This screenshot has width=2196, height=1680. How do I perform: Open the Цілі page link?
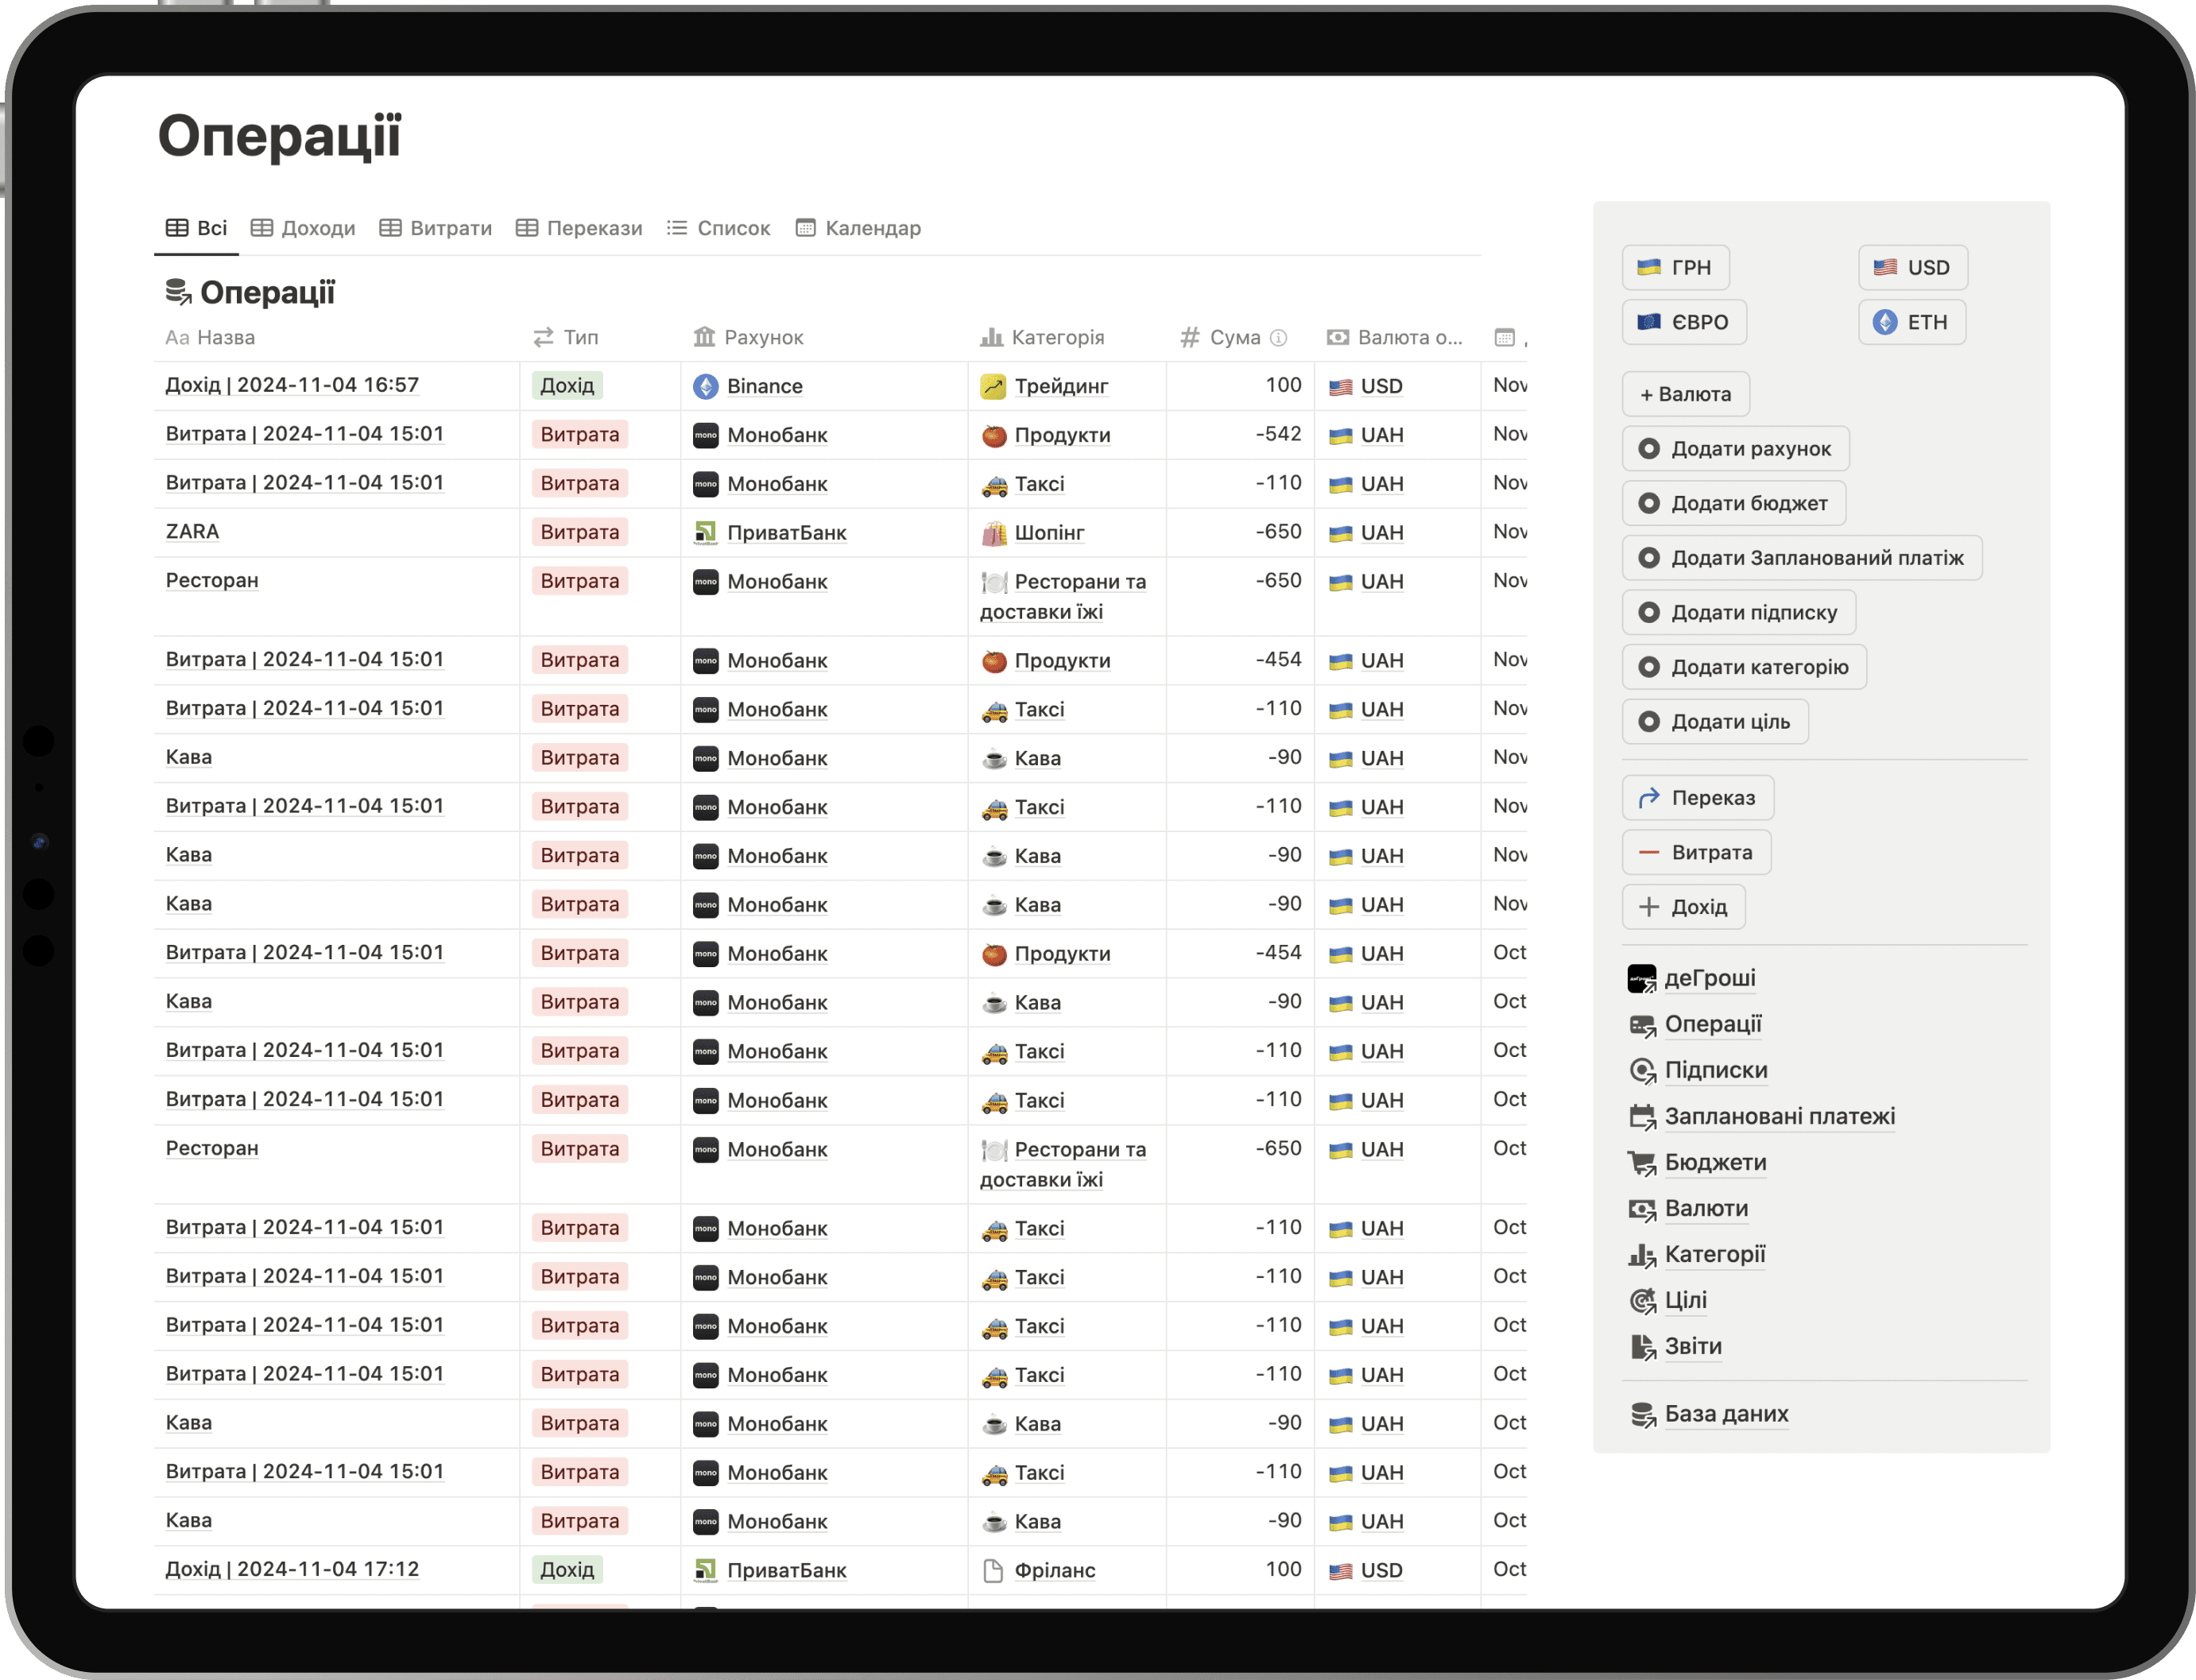(x=1686, y=1300)
